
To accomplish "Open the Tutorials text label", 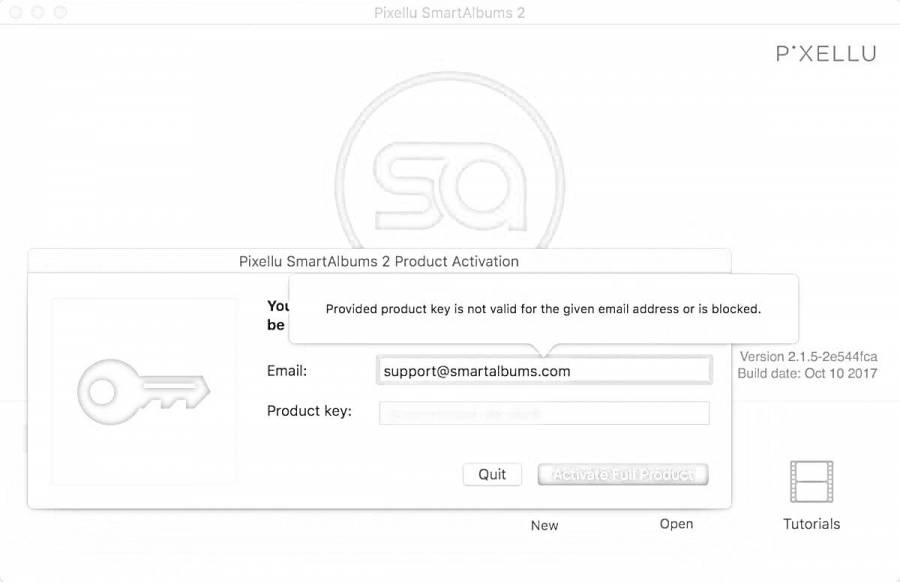I will [811, 524].
